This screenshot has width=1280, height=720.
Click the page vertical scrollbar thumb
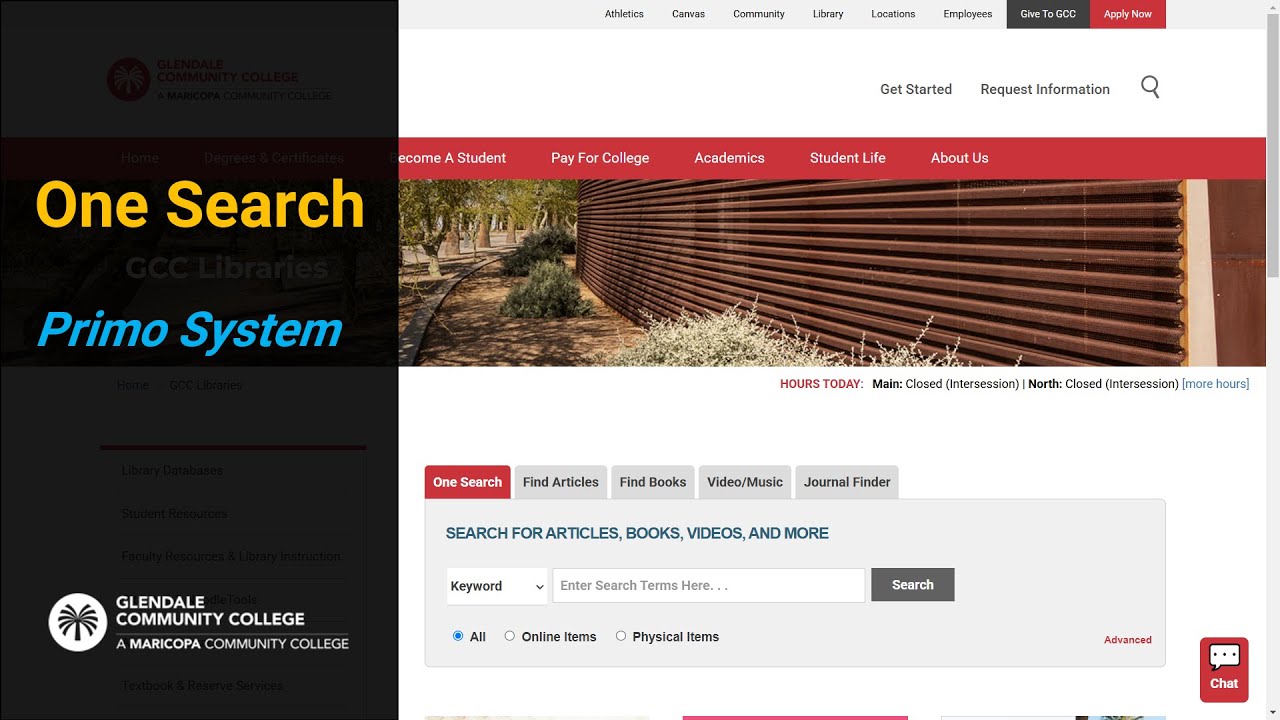[x=1273, y=145]
